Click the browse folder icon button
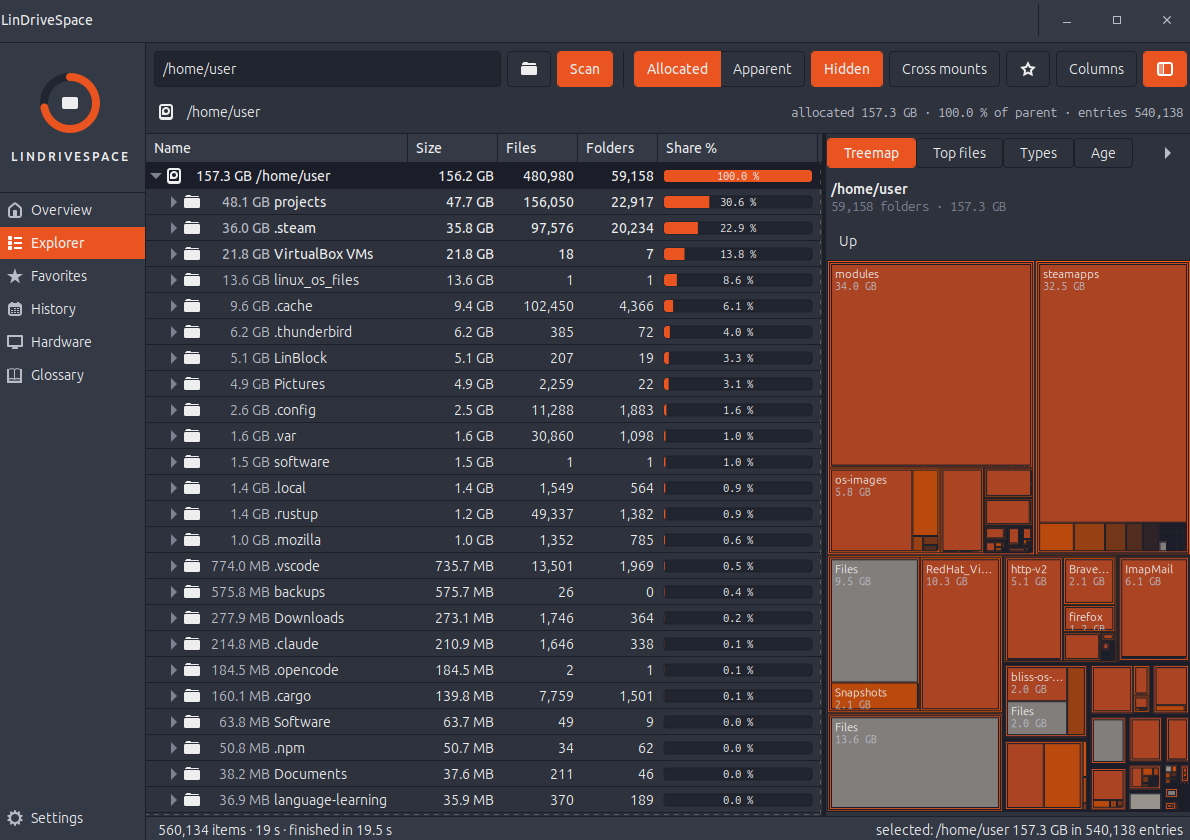 pyautogui.click(x=529, y=69)
